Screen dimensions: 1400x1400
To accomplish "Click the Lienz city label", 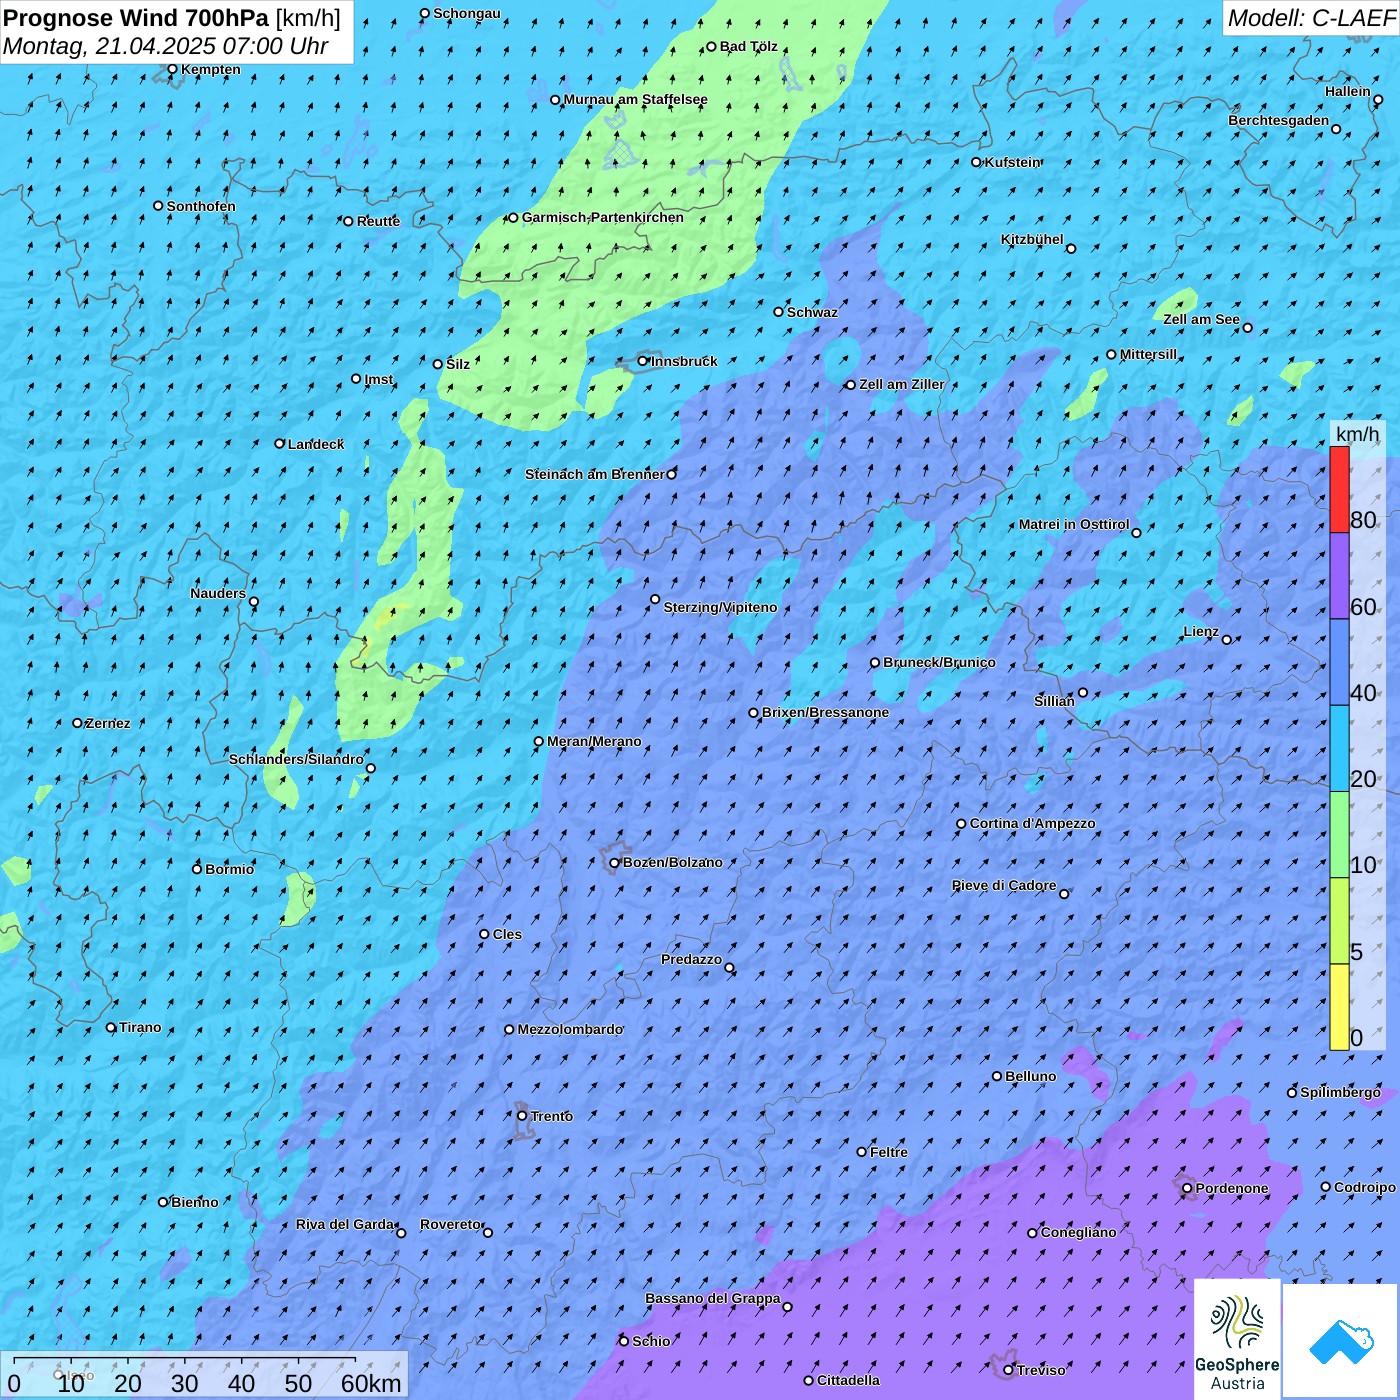I will click(1201, 631).
